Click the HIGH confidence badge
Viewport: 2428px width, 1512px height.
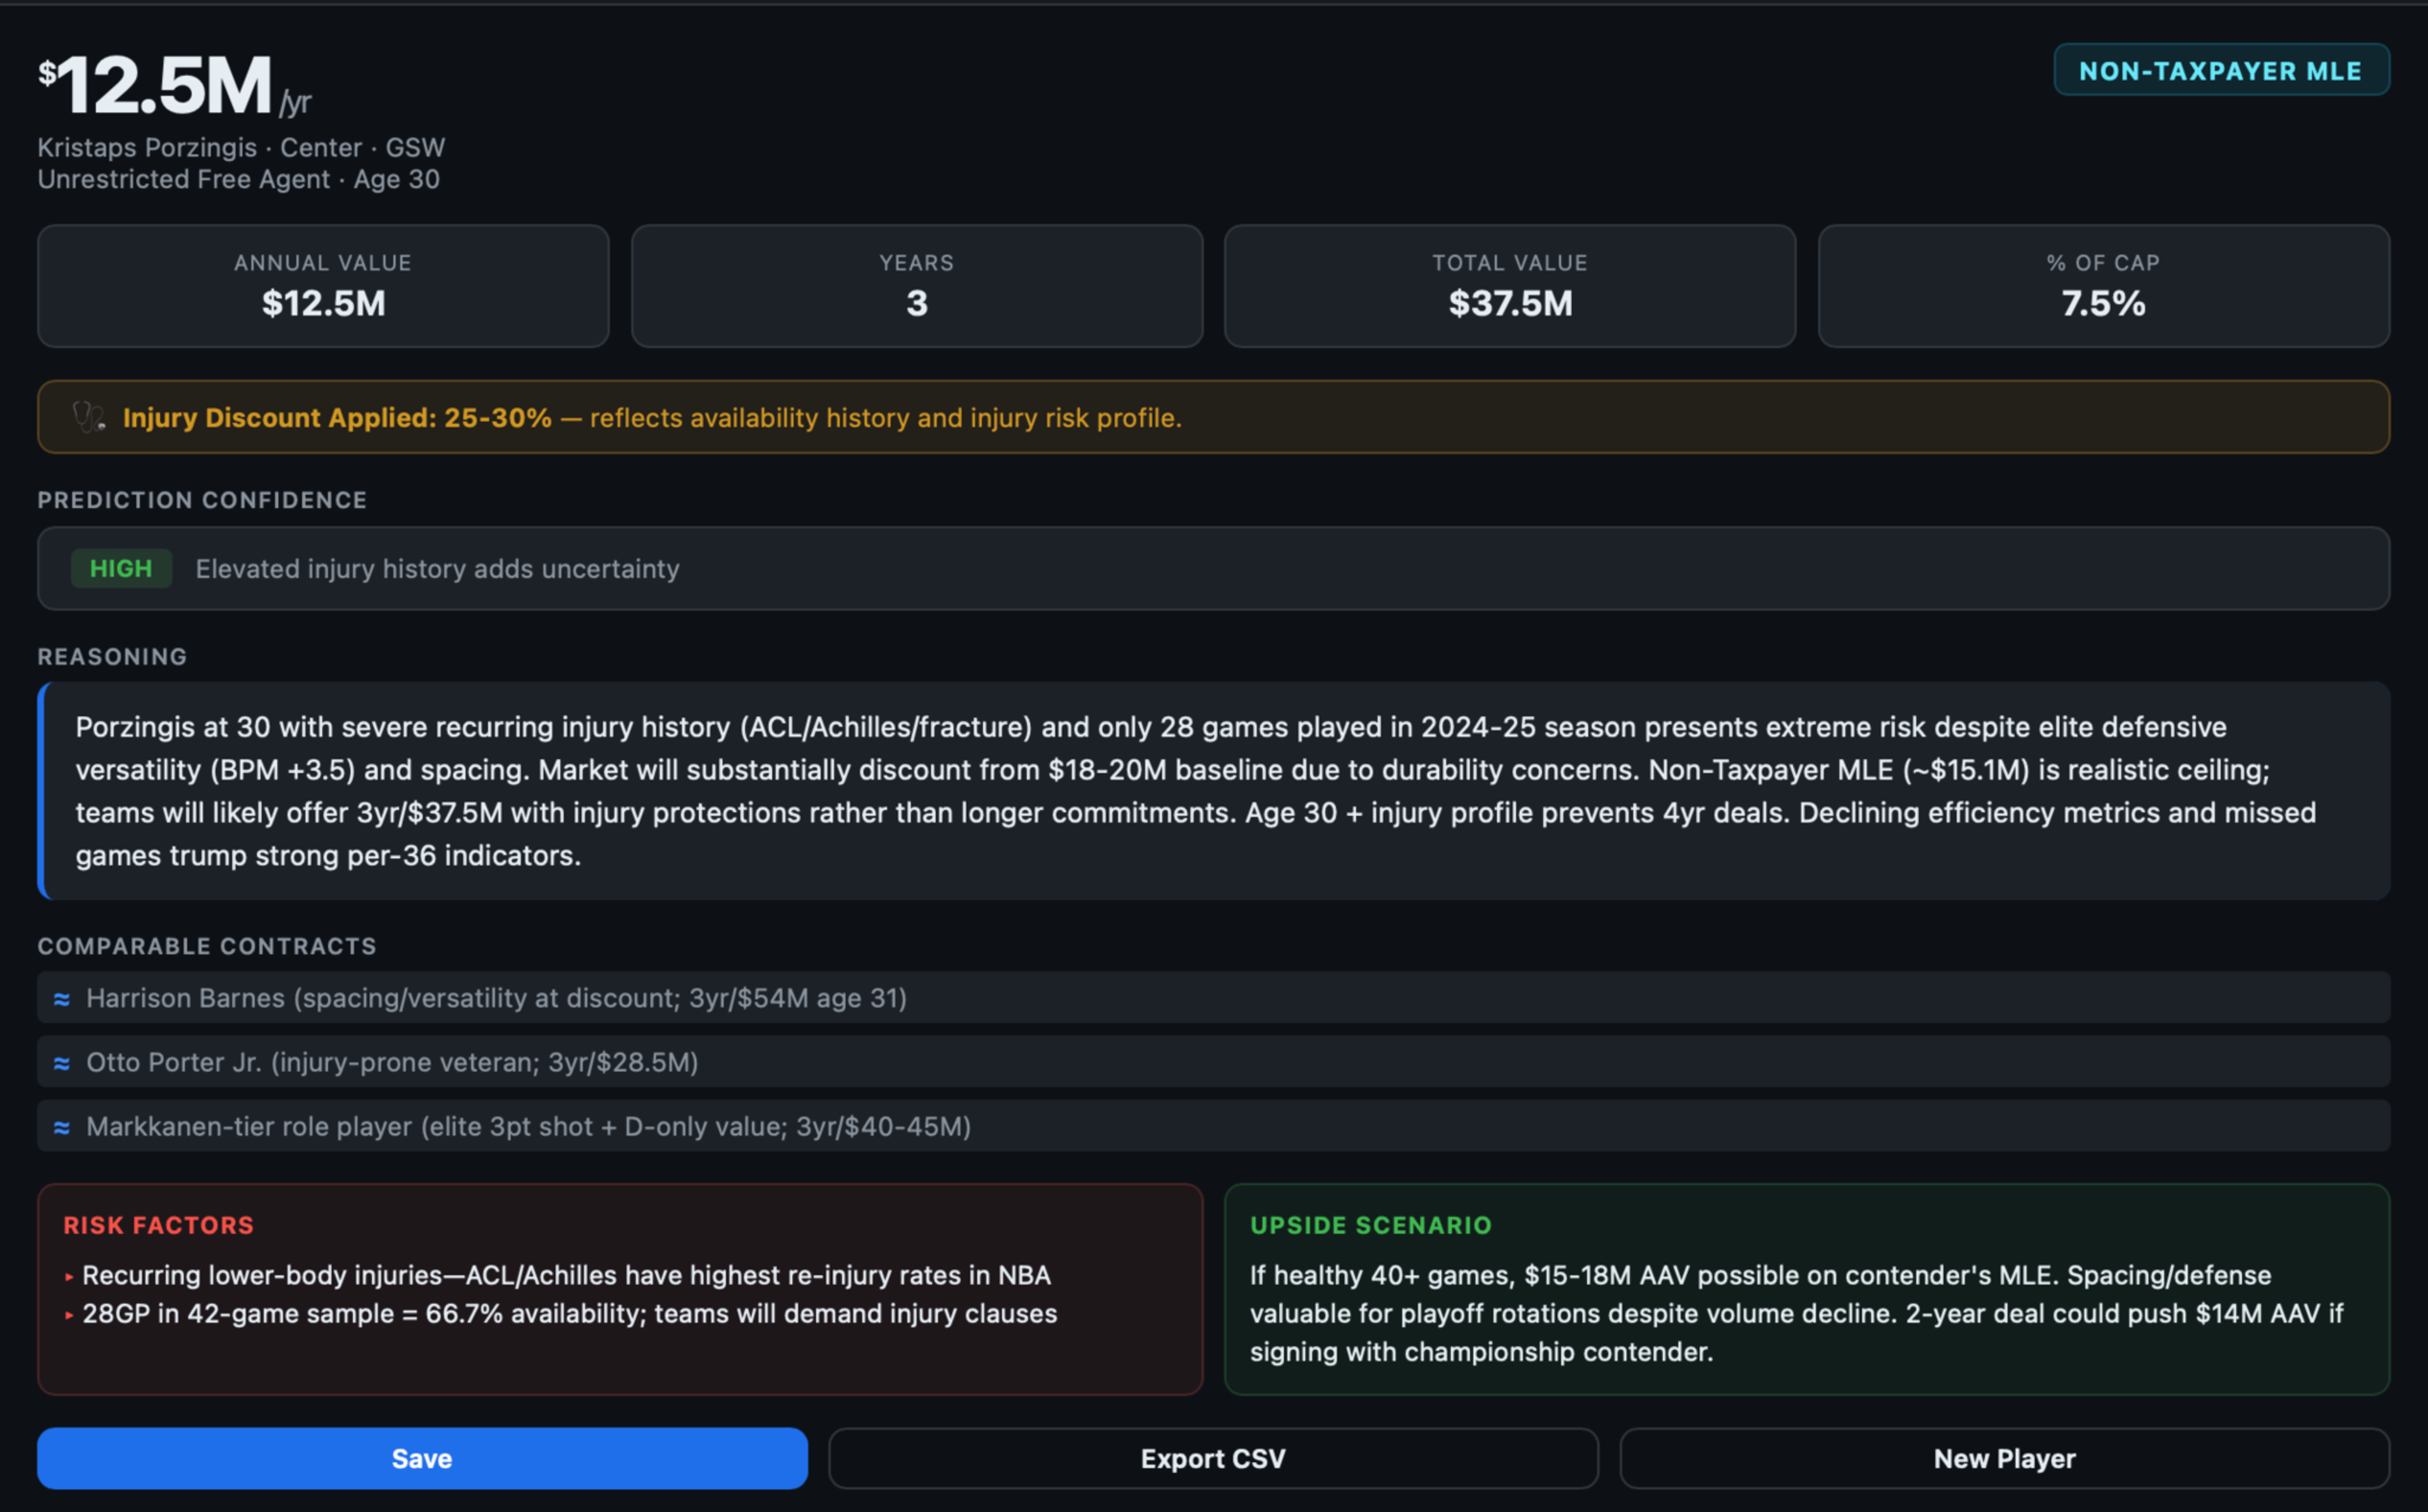tap(121, 569)
